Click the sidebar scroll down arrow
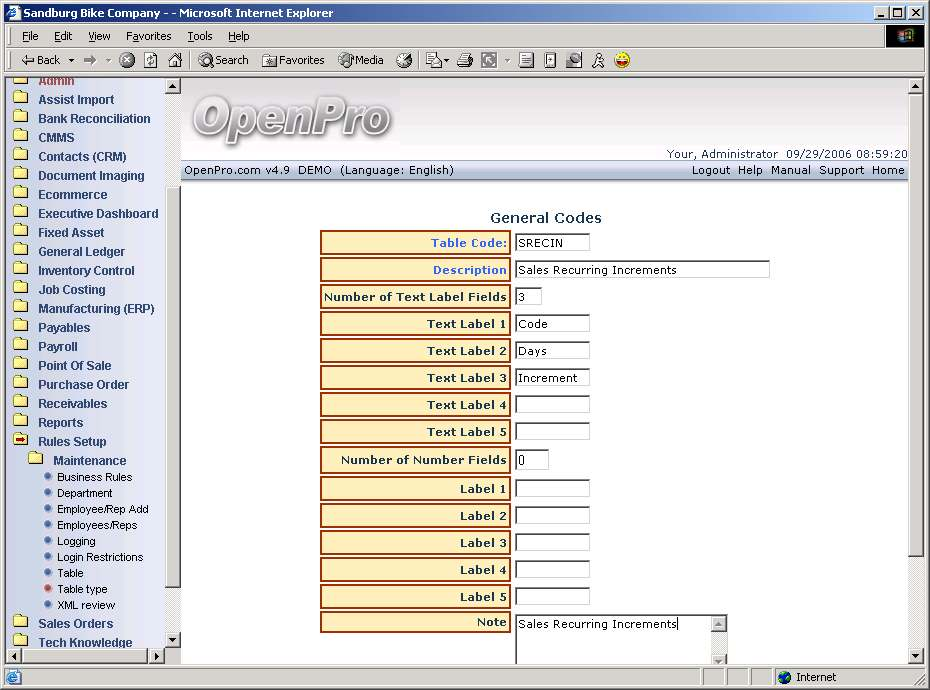This screenshot has height=690, width=930. coord(172,639)
